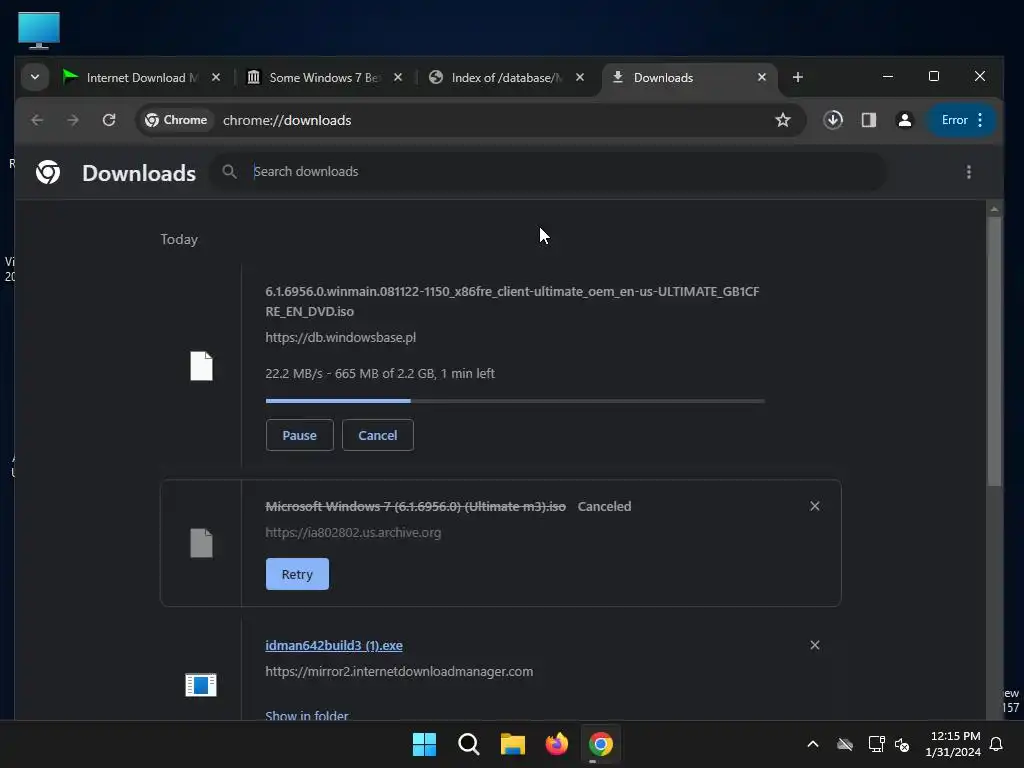Pause the Windows 7 ISO download
Screen dimensions: 1024x768
pos(299,436)
